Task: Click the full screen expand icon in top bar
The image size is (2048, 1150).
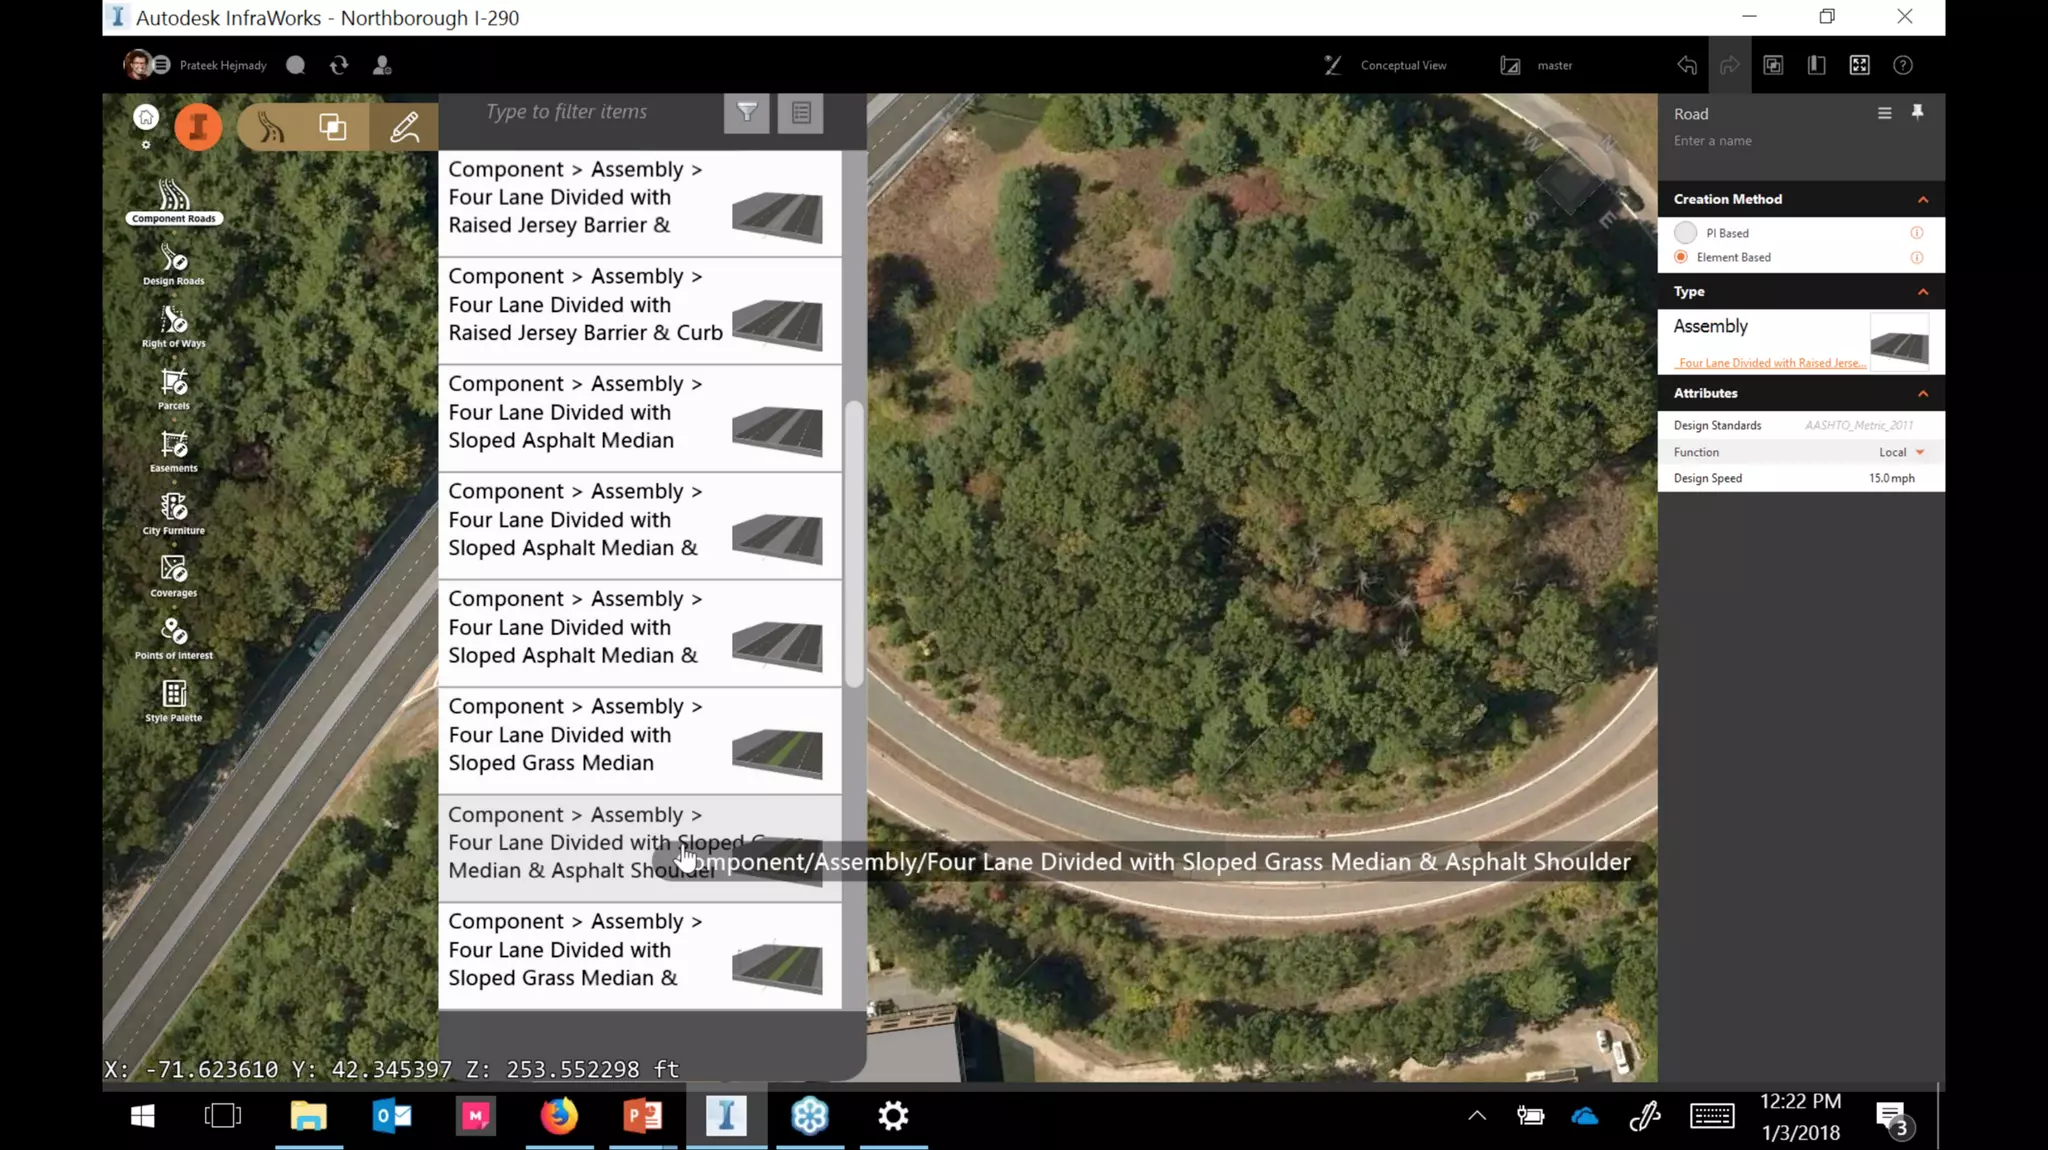Action: coord(1859,65)
